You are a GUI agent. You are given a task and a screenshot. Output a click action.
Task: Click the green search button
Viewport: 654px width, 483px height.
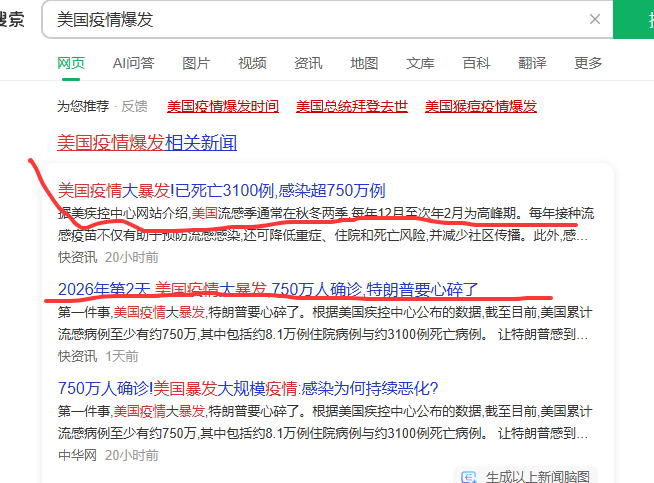click(634, 19)
